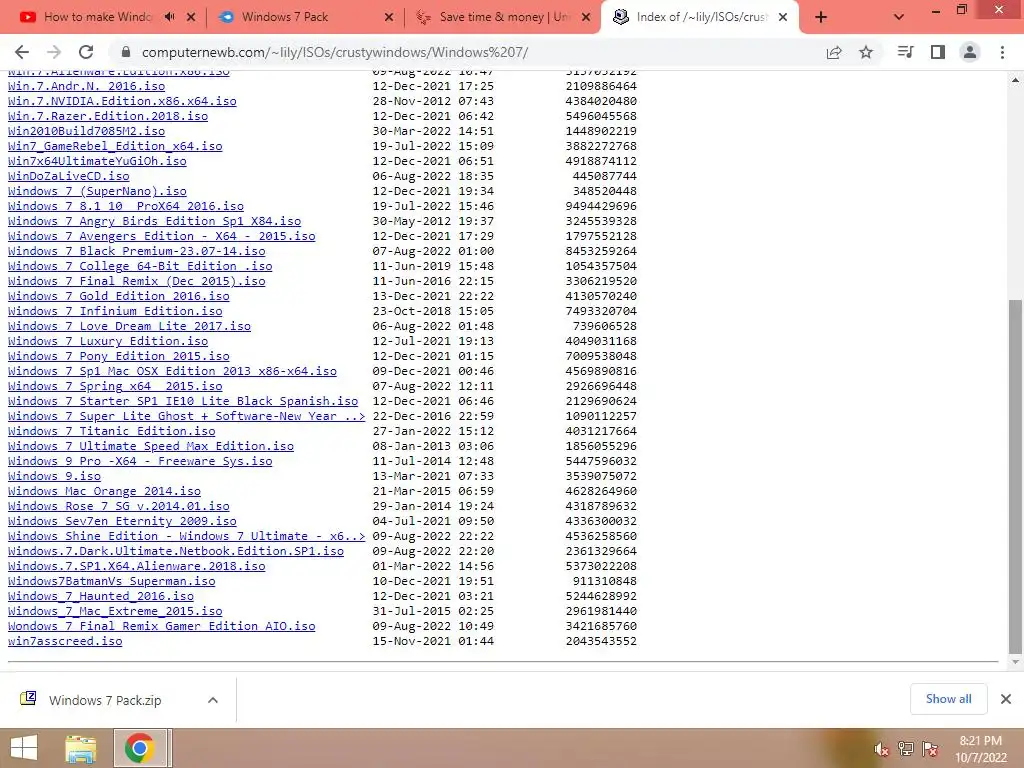Image resolution: width=1024 pixels, height=768 pixels.
Task: View site information via the padlock icon
Action: point(126,52)
